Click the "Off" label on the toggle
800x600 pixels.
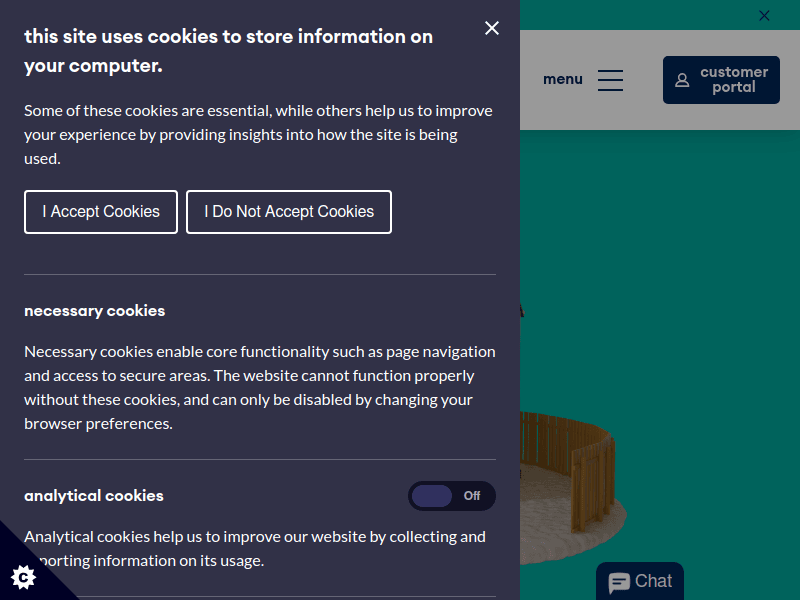pos(472,496)
